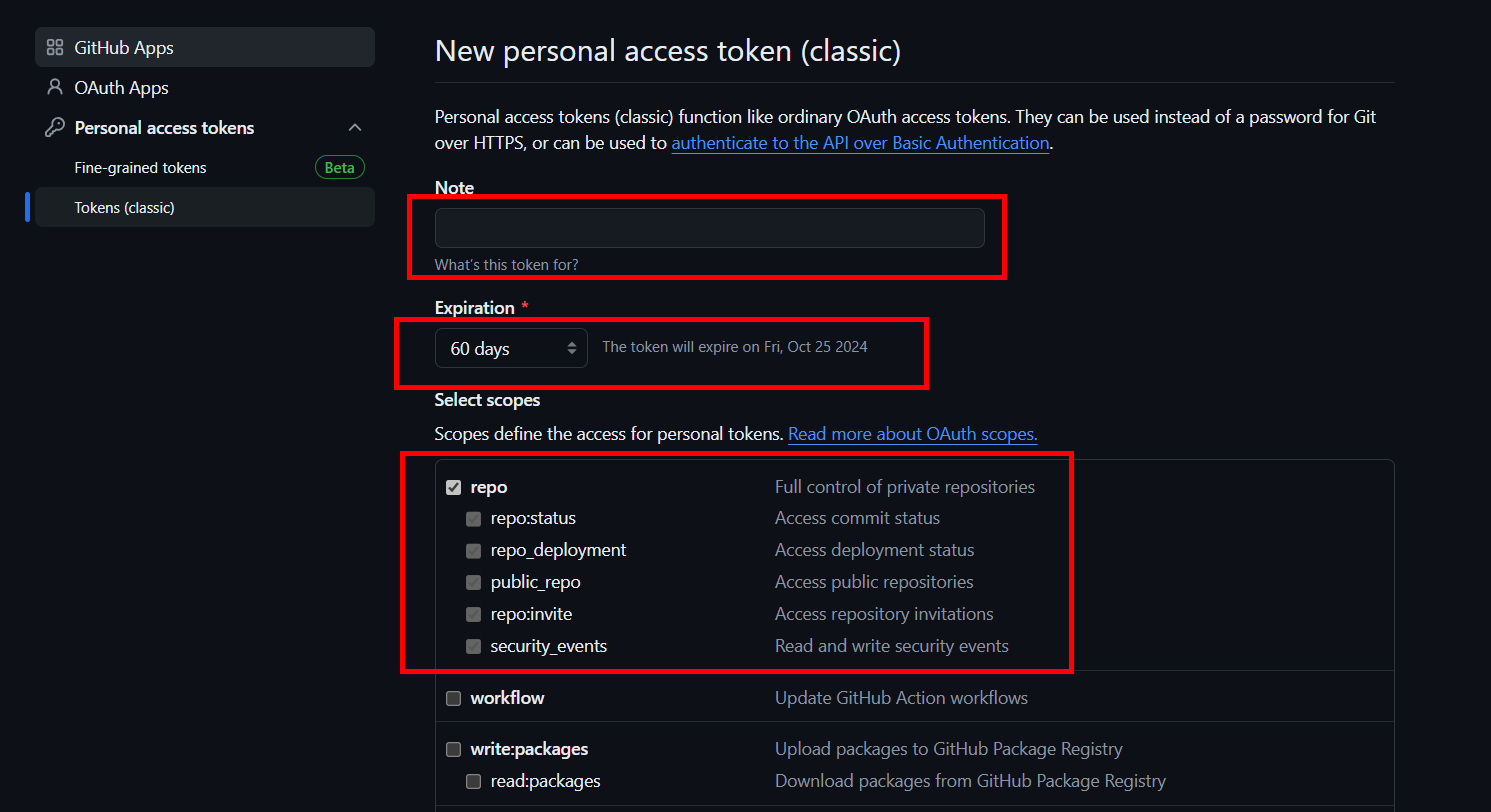Follow the Read more about OAuth scopes link

[x=912, y=434]
